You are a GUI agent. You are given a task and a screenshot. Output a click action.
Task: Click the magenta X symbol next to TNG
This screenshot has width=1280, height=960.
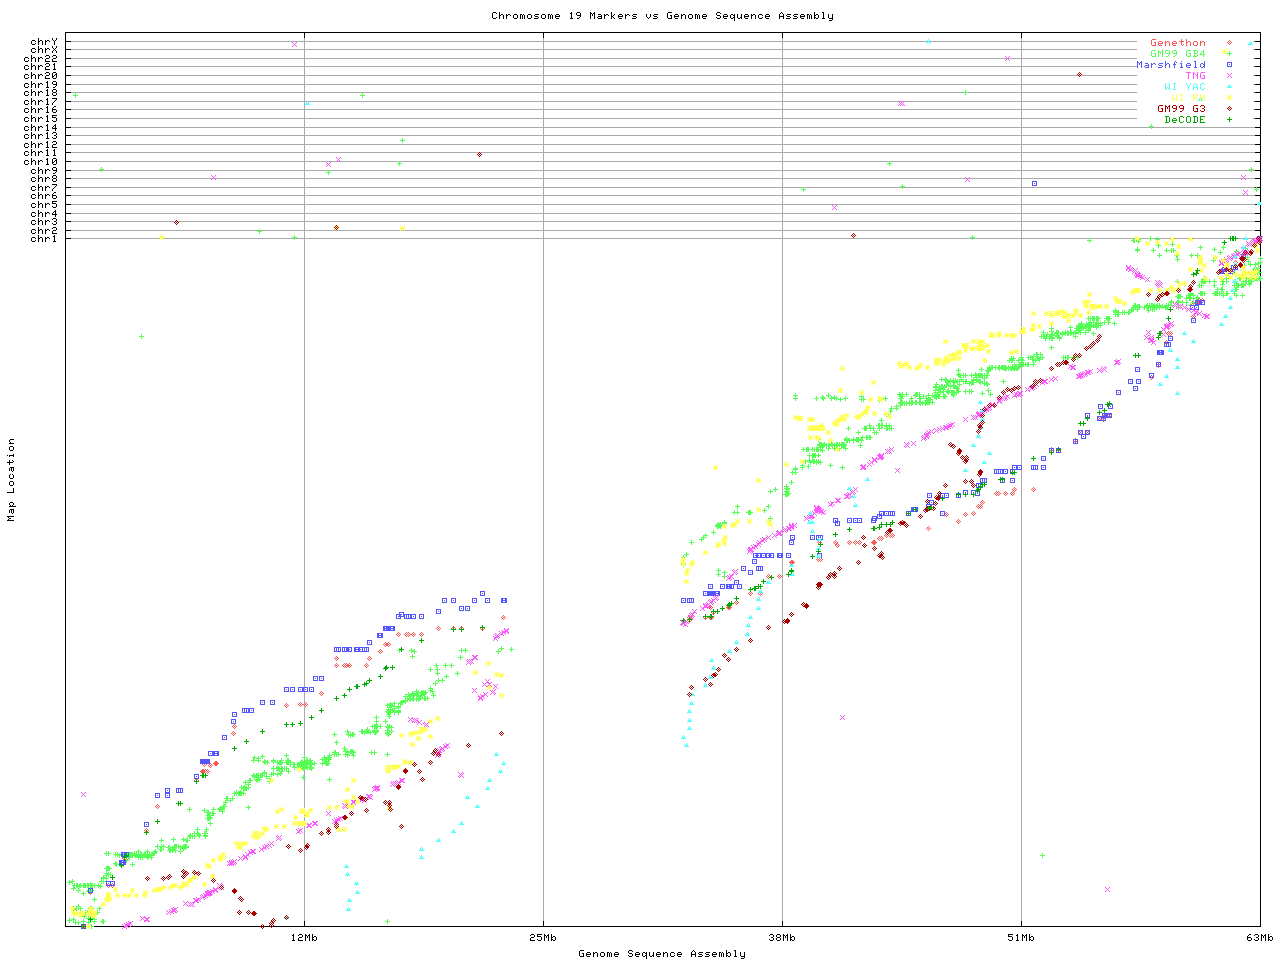tap(1229, 76)
